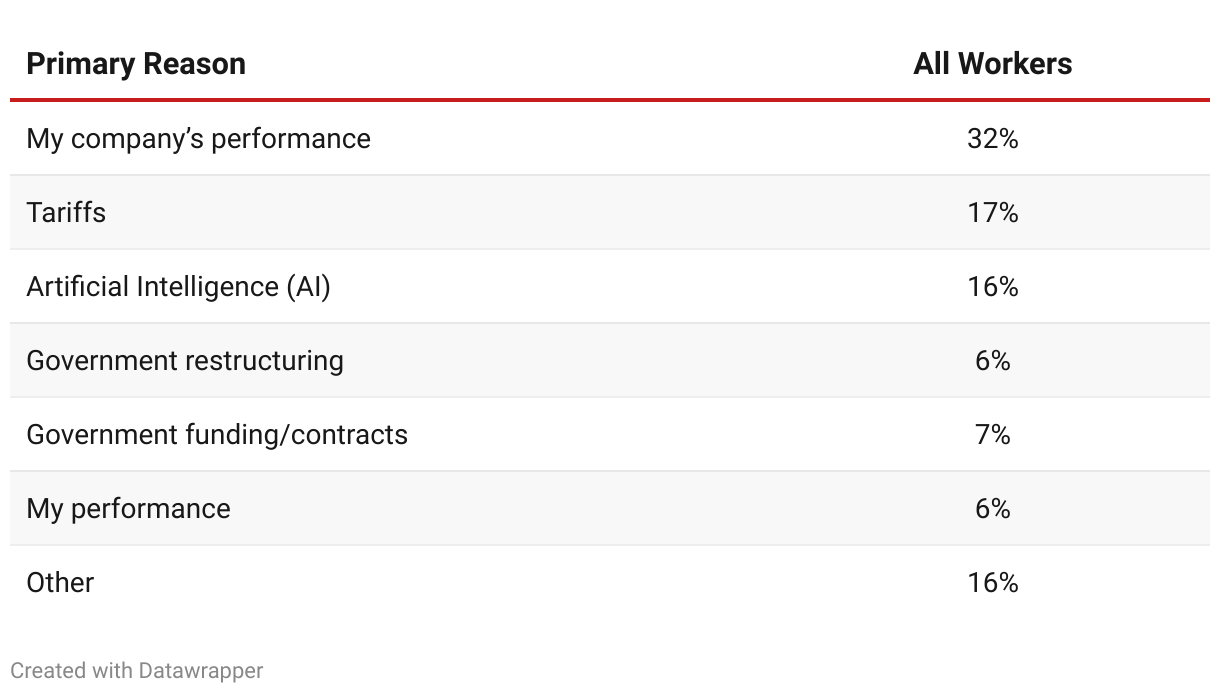This screenshot has height=694, width=1220.
Task: Click the word "Workers" in the header
Action: [1014, 64]
